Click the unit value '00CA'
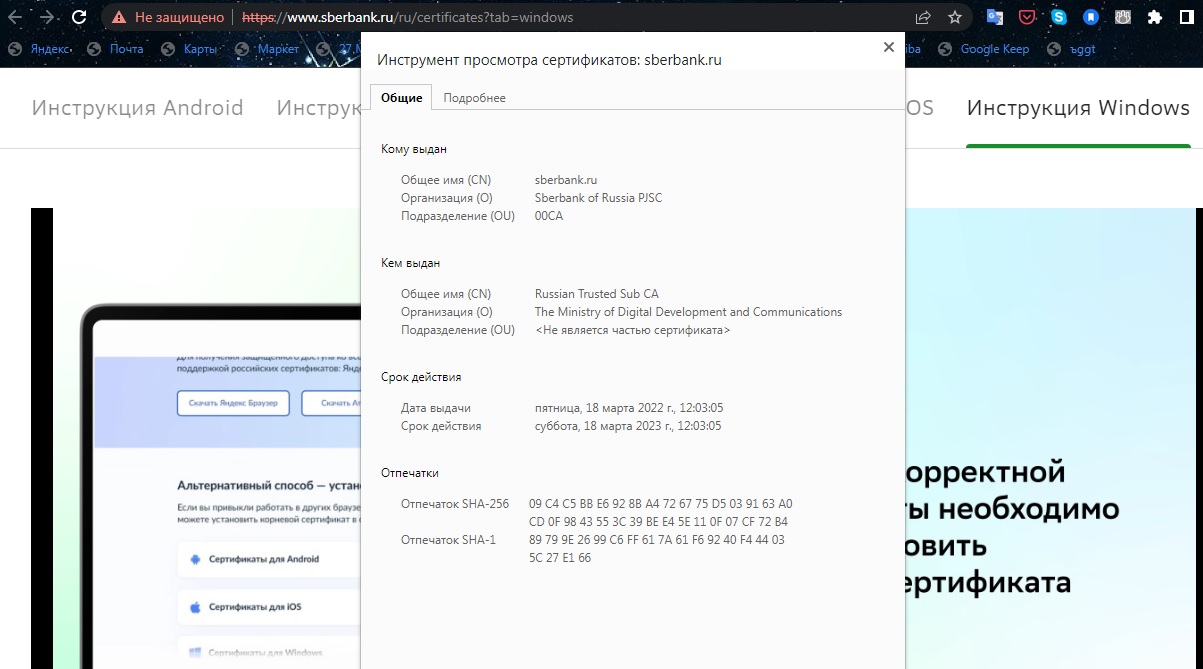 tap(549, 216)
